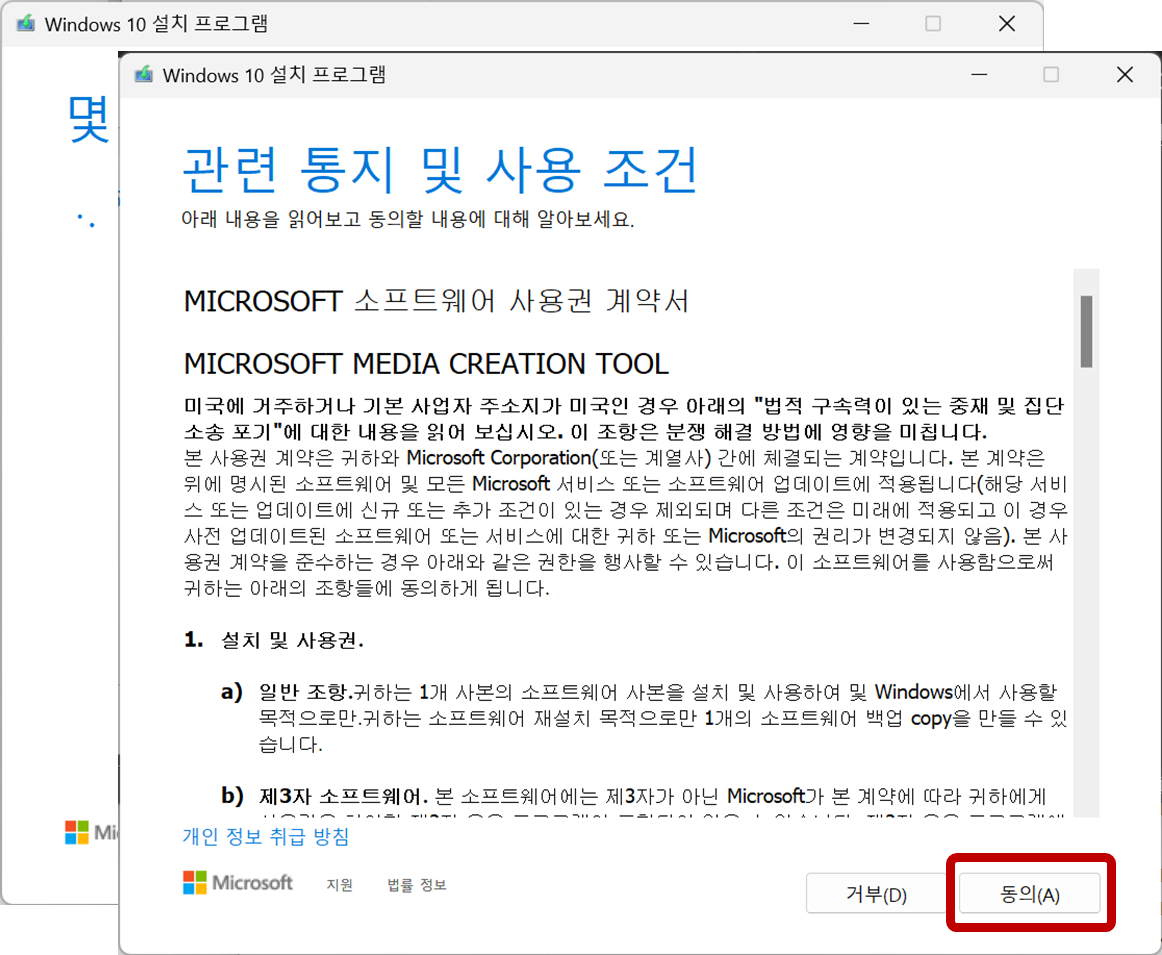This screenshot has height=955, width=1162.
Task: Open the 법률 정보 legal link
Action: point(416,885)
